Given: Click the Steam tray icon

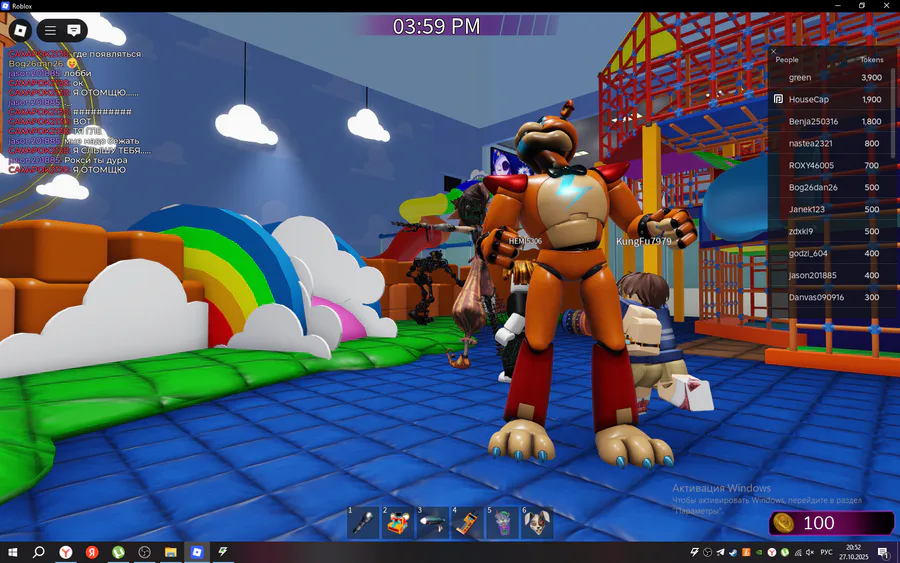Looking at the screenshot, I should coord(733,552).
